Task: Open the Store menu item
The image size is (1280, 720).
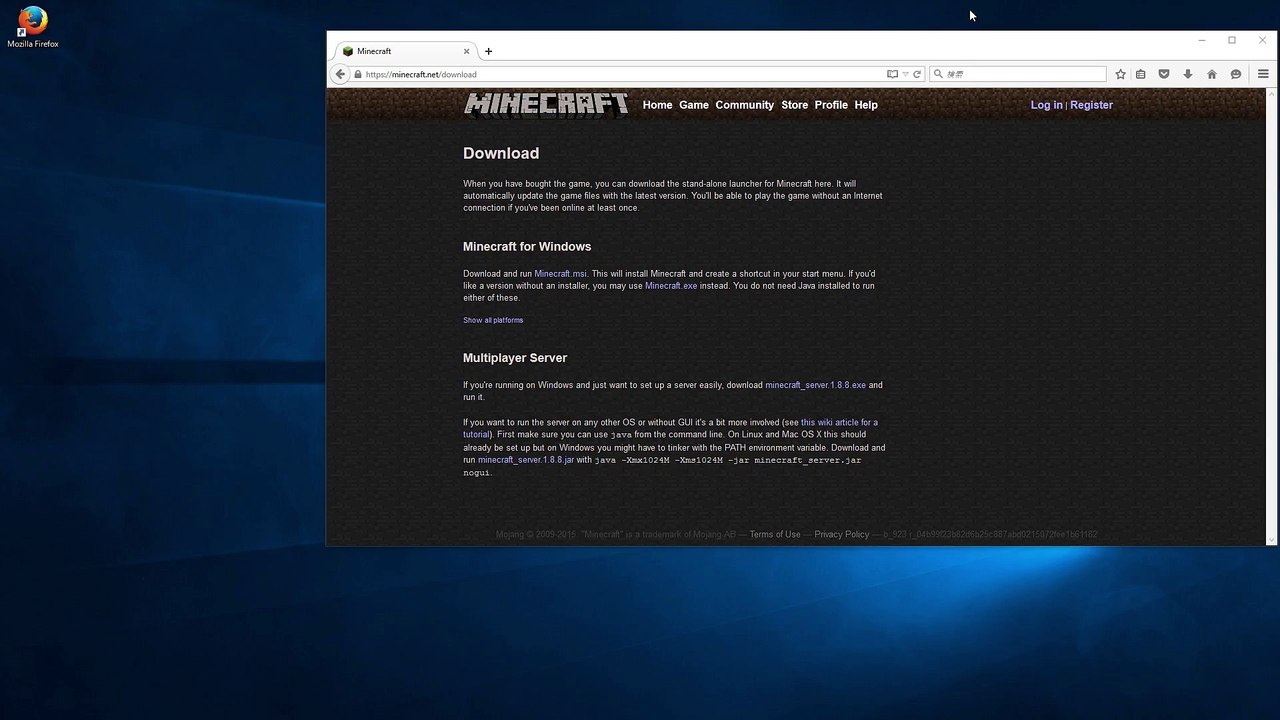Action: [794, 105]
